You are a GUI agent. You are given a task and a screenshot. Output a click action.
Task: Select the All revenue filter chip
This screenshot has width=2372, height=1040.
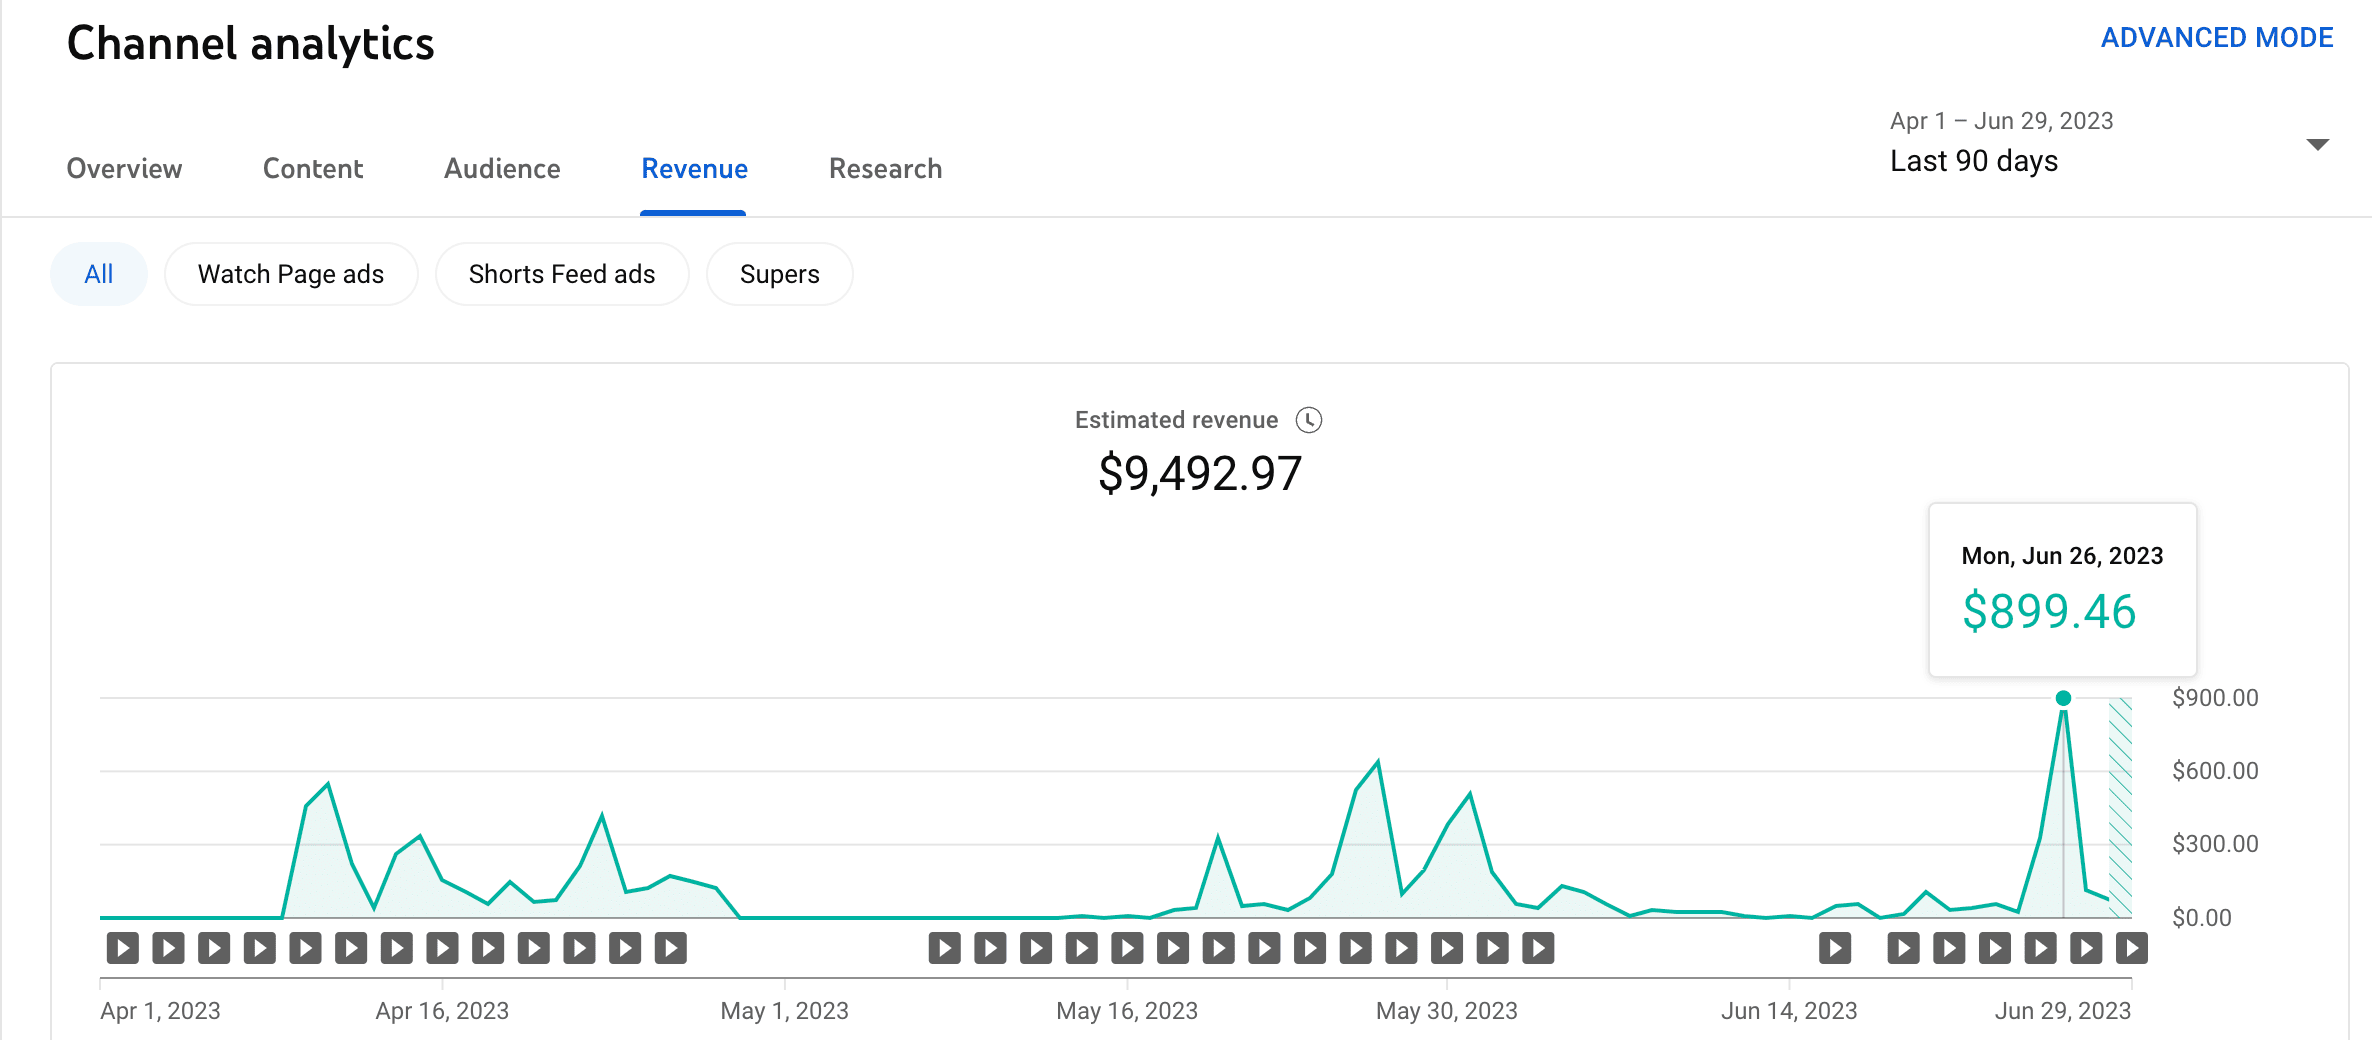pyautogui.click(x=99, y=274)
